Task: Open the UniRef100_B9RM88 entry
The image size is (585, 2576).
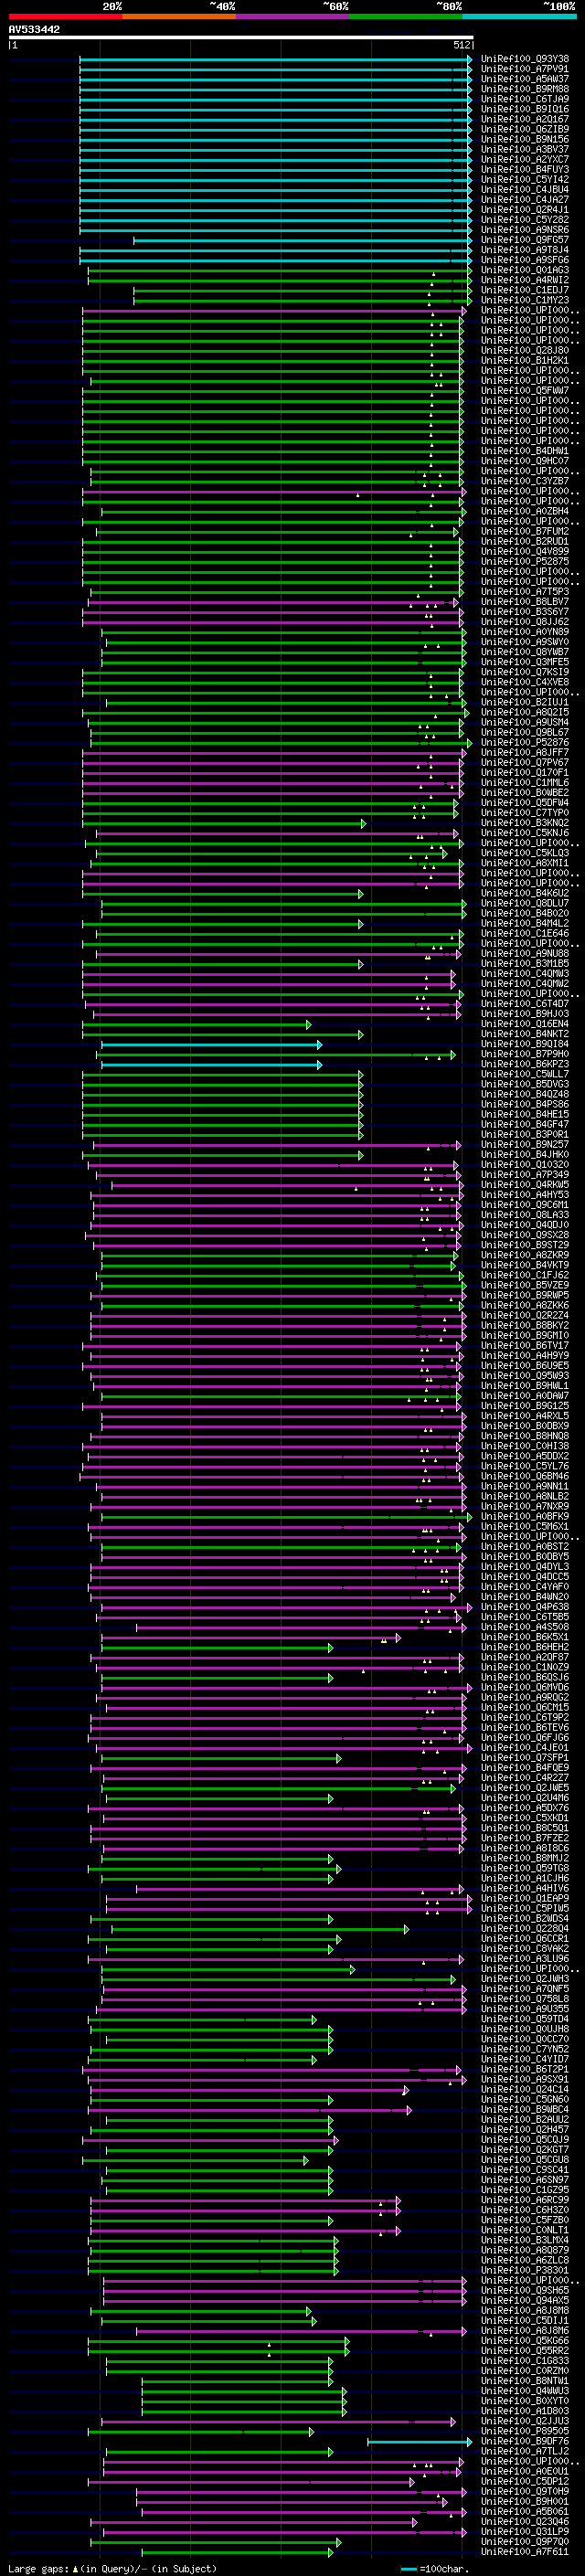Action: 525,89
